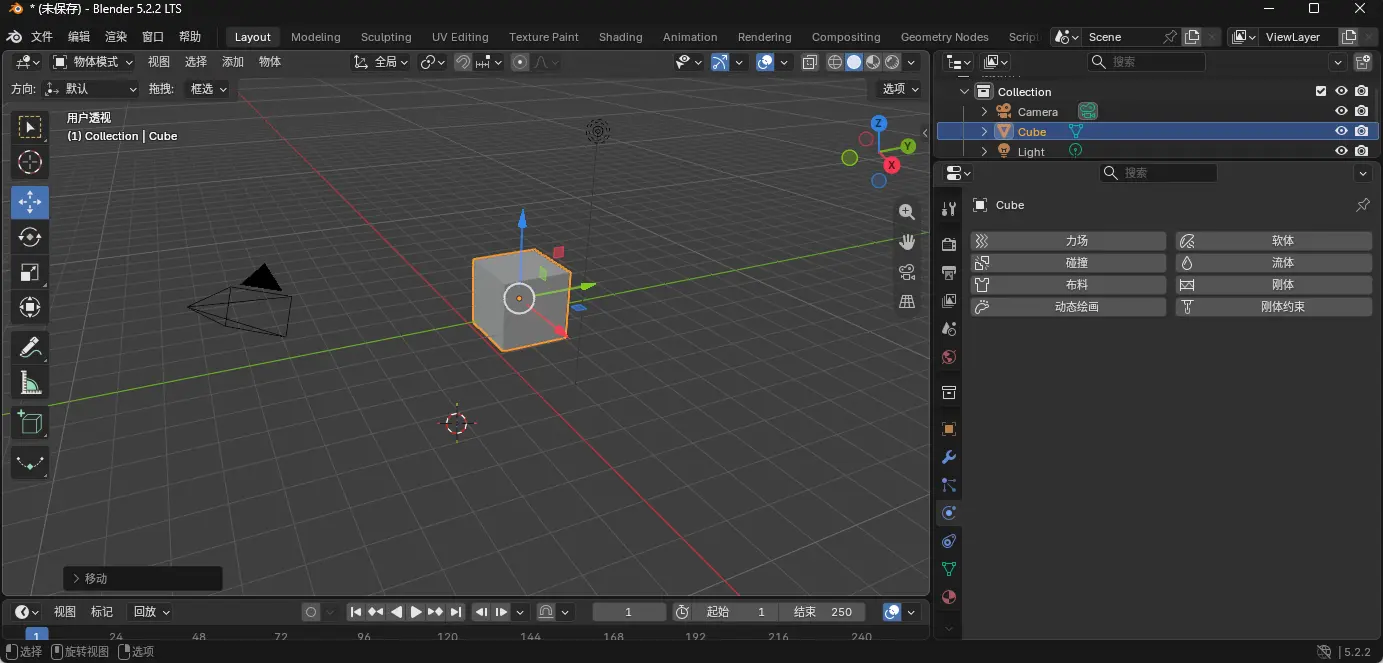Hide the Cube in viewport
Screen dimensions: 1383x663
[1342, 131]
